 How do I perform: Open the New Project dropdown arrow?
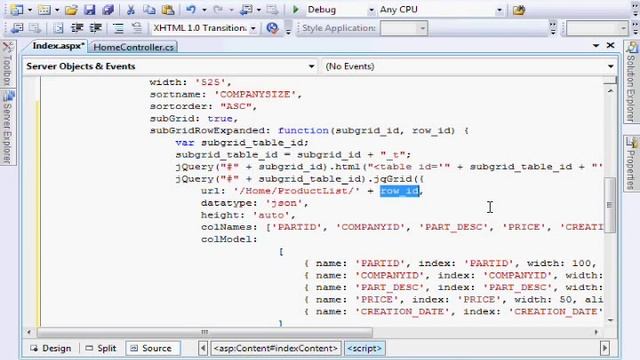(29, 10)
